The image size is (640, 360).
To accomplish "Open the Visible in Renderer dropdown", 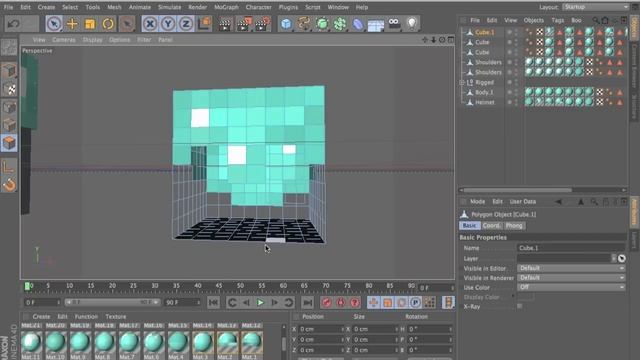I will [x=571, y=278].
